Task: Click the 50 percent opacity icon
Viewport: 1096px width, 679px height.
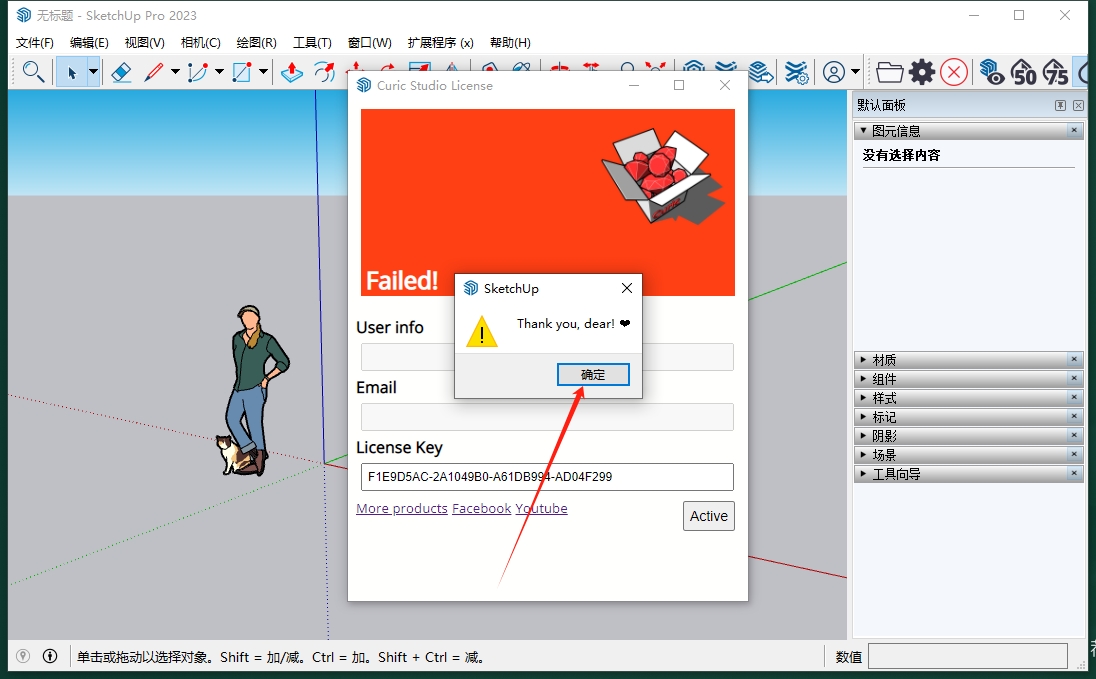Action: point(1023,72)
